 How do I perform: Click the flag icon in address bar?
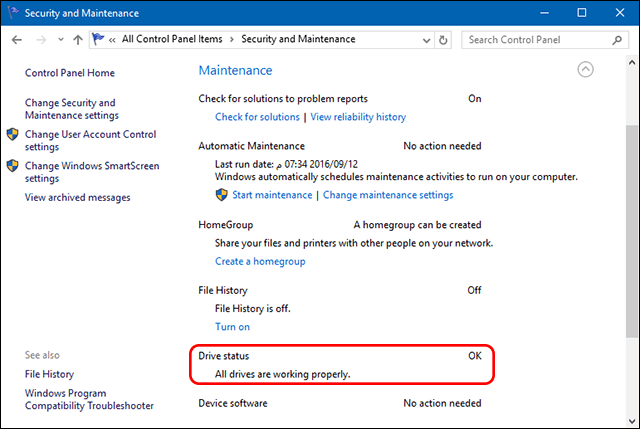[98, 39]
